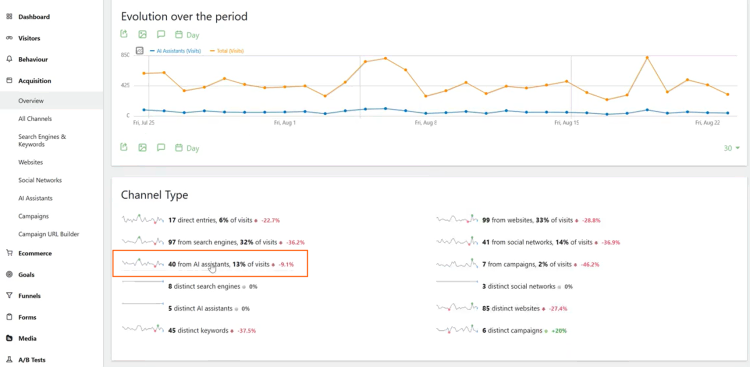Click the 97 from search engines sparkline
This screenshot has width=750, height=367.
[143, 241]
